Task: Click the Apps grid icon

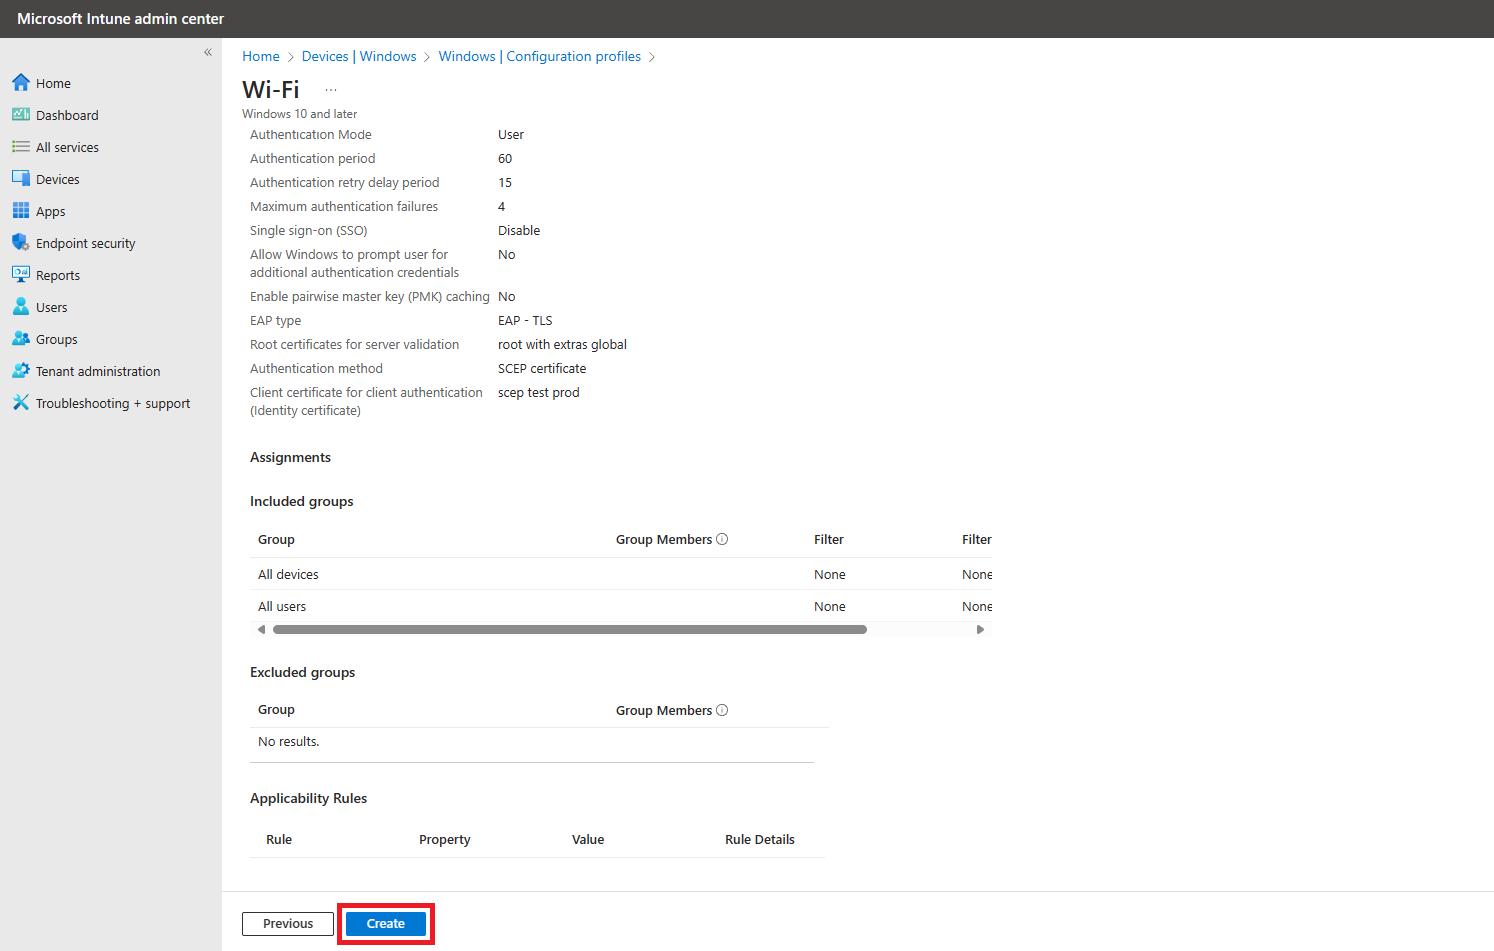Action: coord(21,210)
